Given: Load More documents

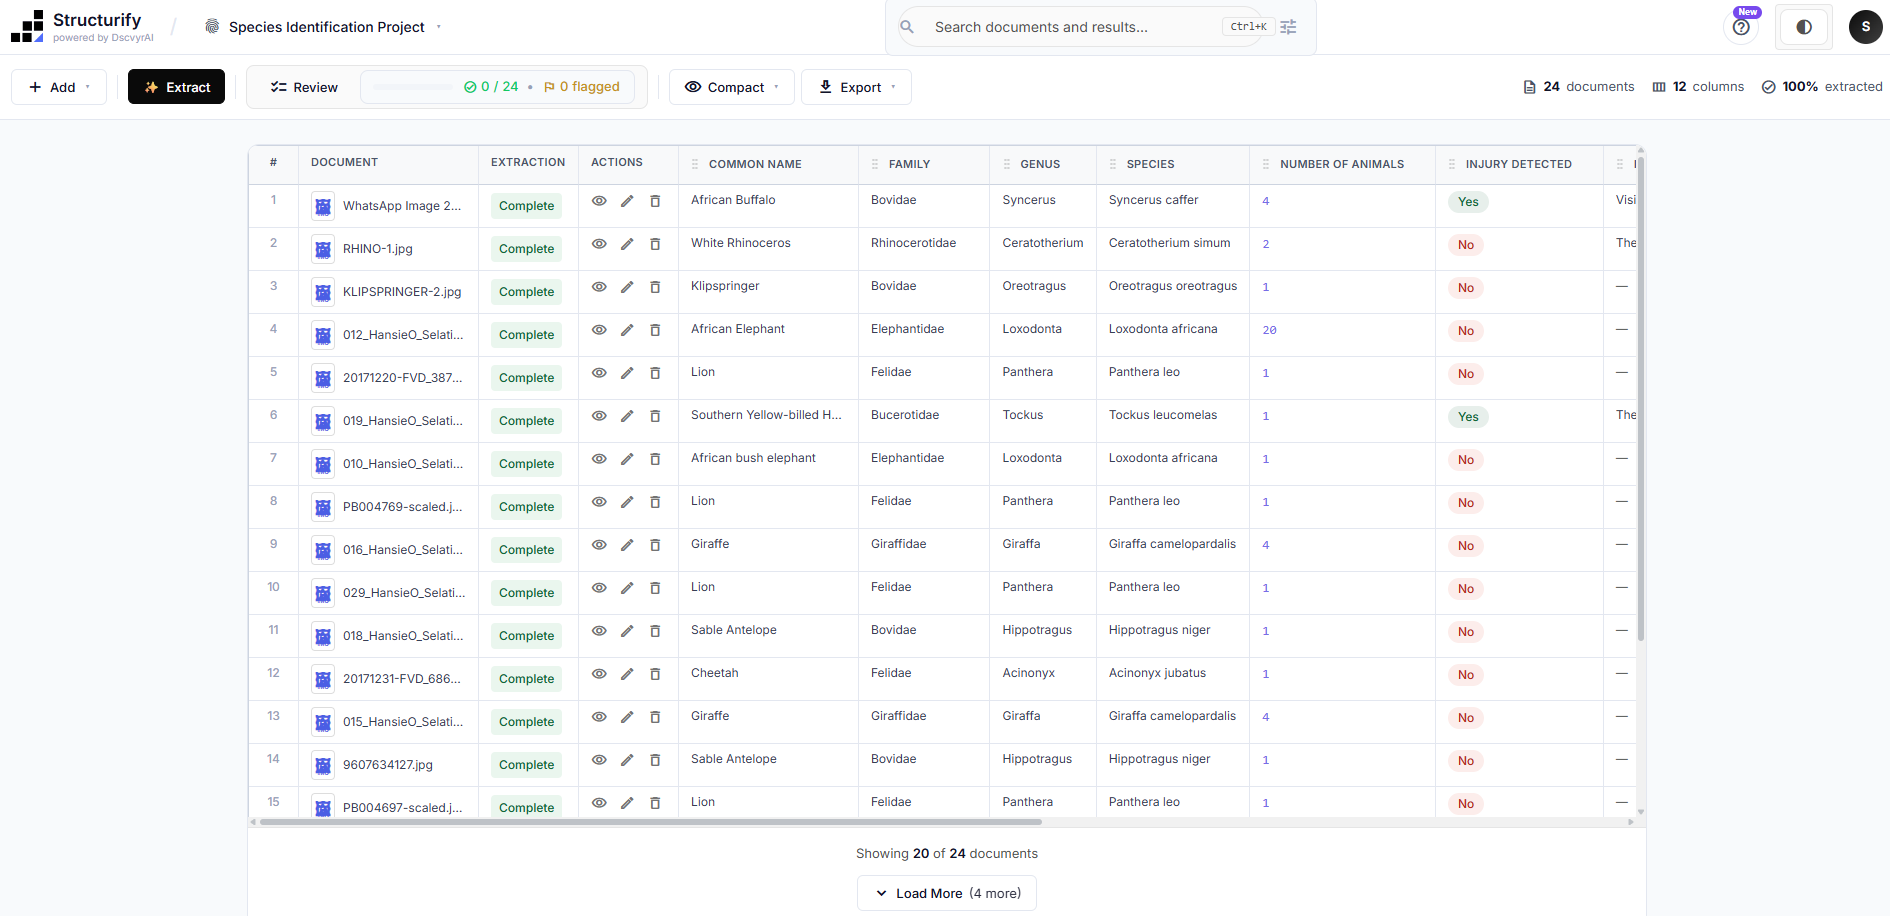Looking at the screenshot, I should (946, 893).
